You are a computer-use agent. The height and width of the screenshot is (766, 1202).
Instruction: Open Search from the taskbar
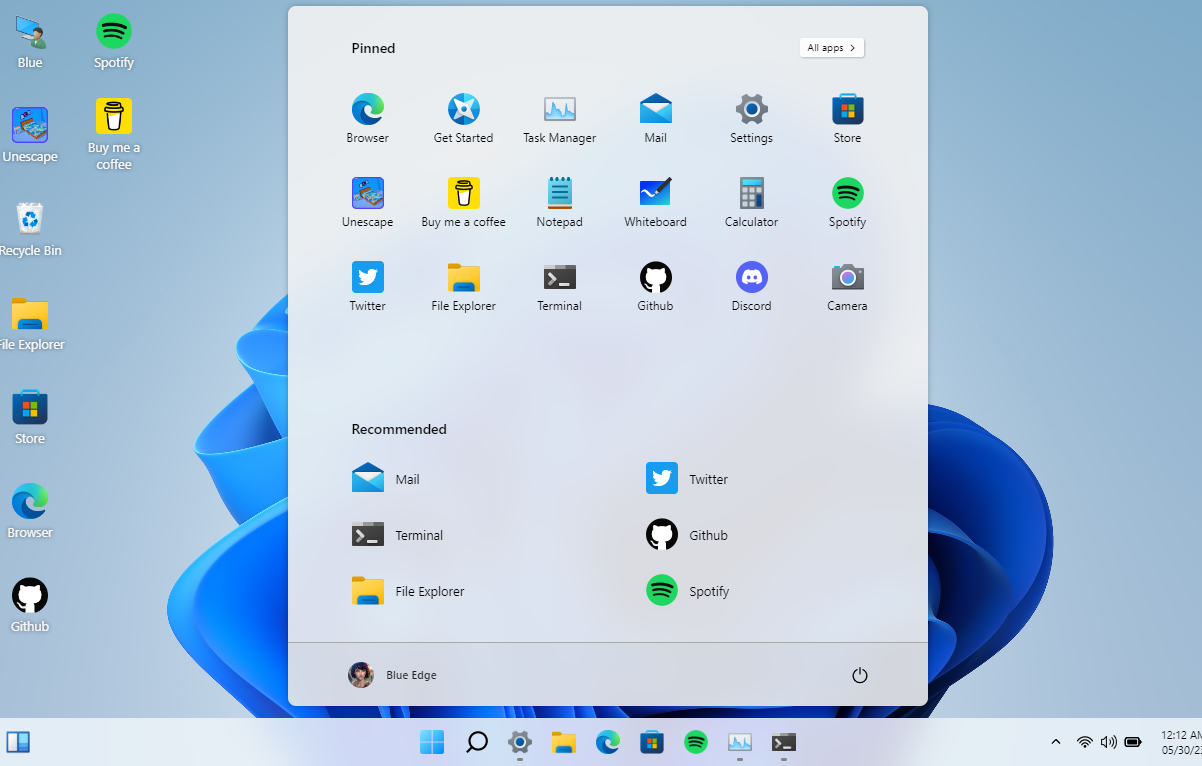[x=477, y=742]
